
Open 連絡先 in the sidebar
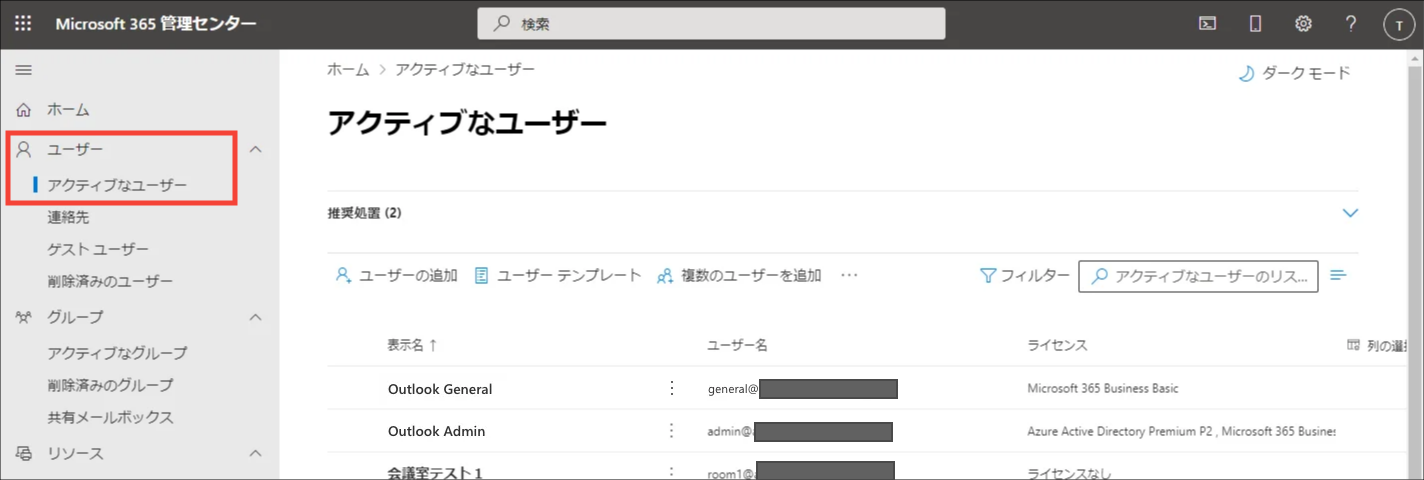point(68,217)
